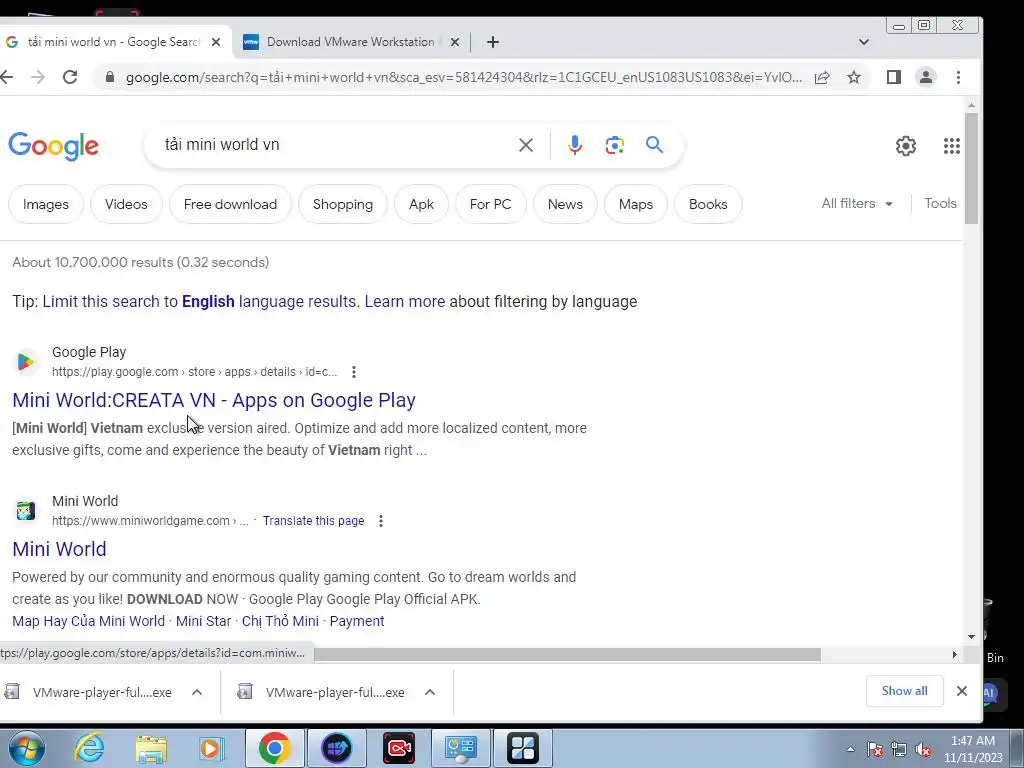Select the Free download filter chip
Screen dimensions: 1024x768
pos(231,204)
